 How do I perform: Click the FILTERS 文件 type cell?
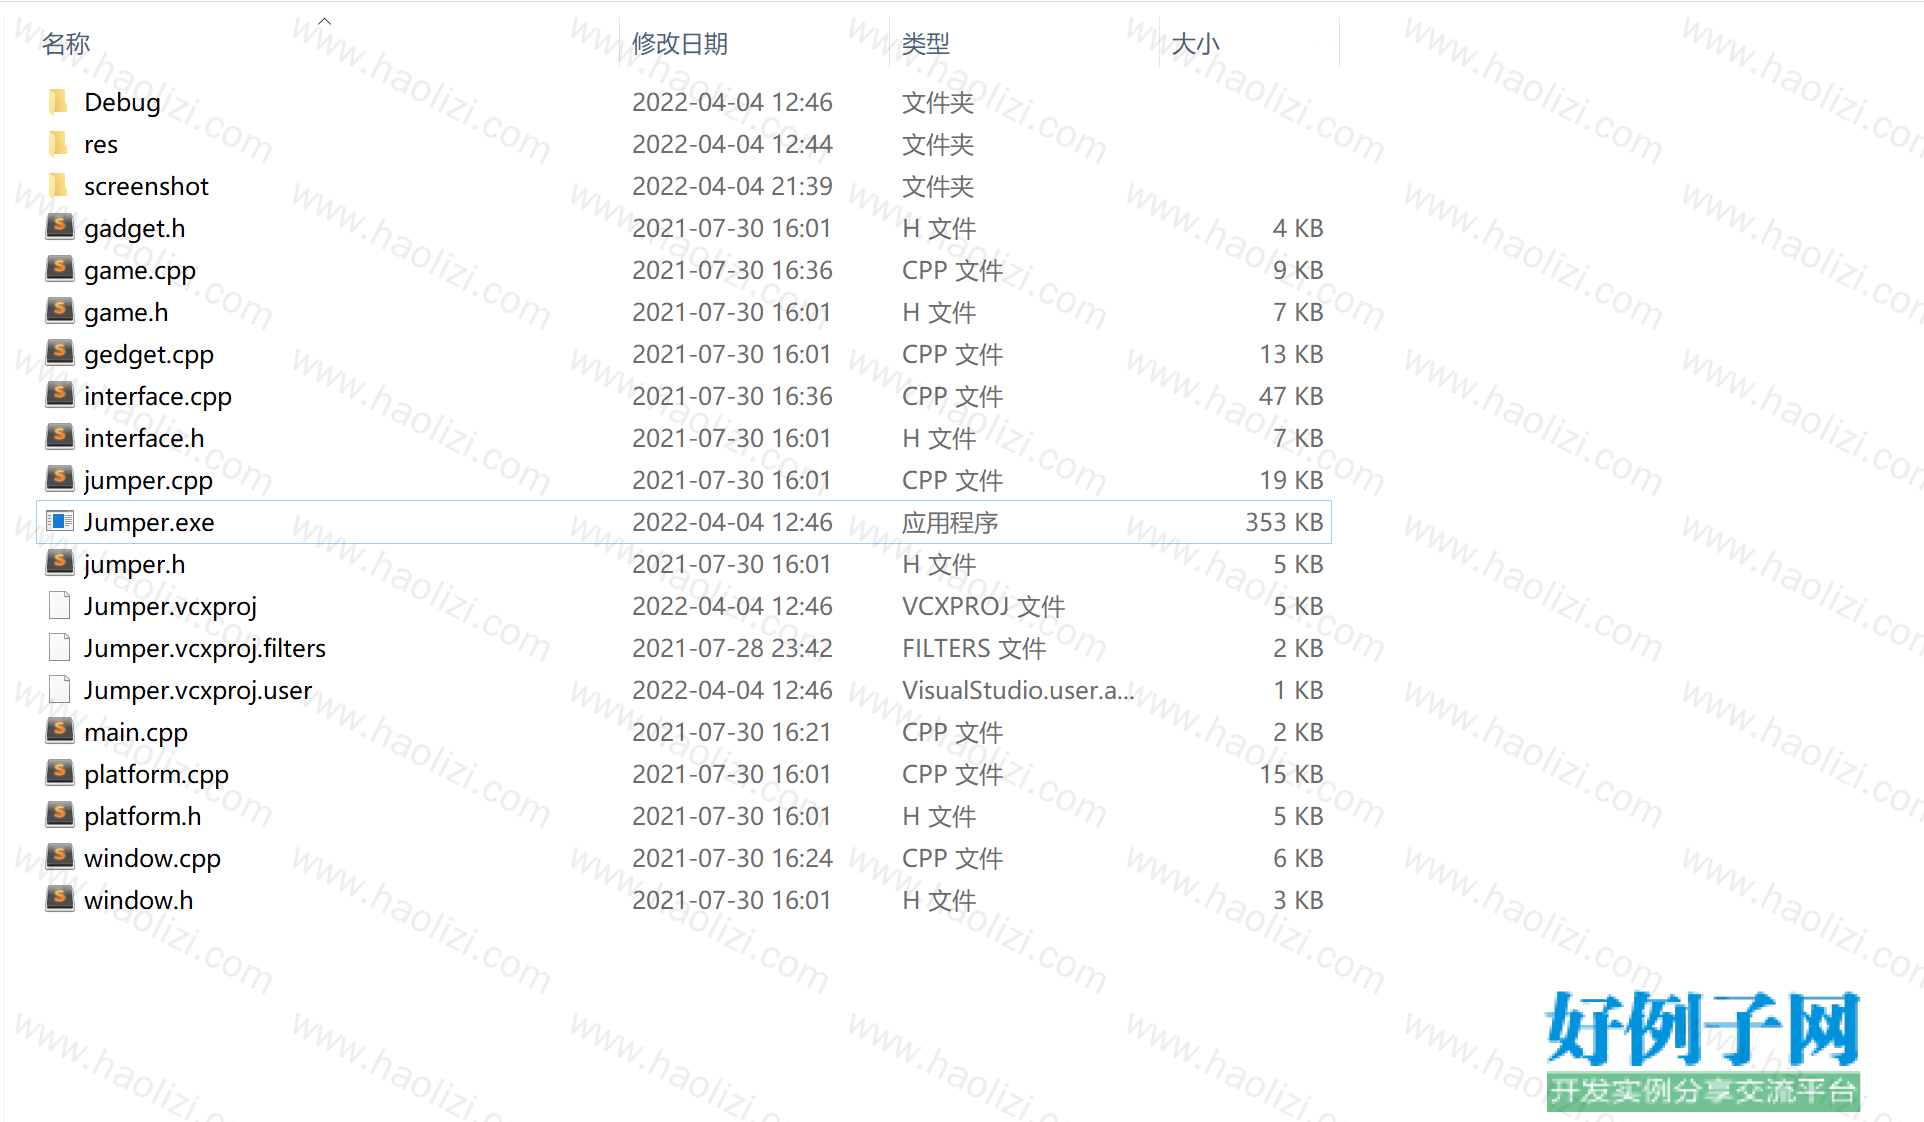point(974,648)
